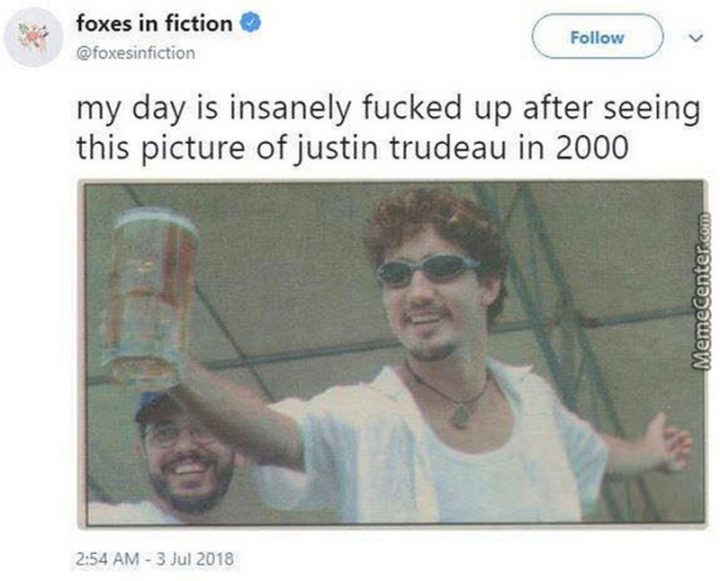Click the tweet's first line of text
The width and height of the screenshot is (720, 581).
coord(388,109)
